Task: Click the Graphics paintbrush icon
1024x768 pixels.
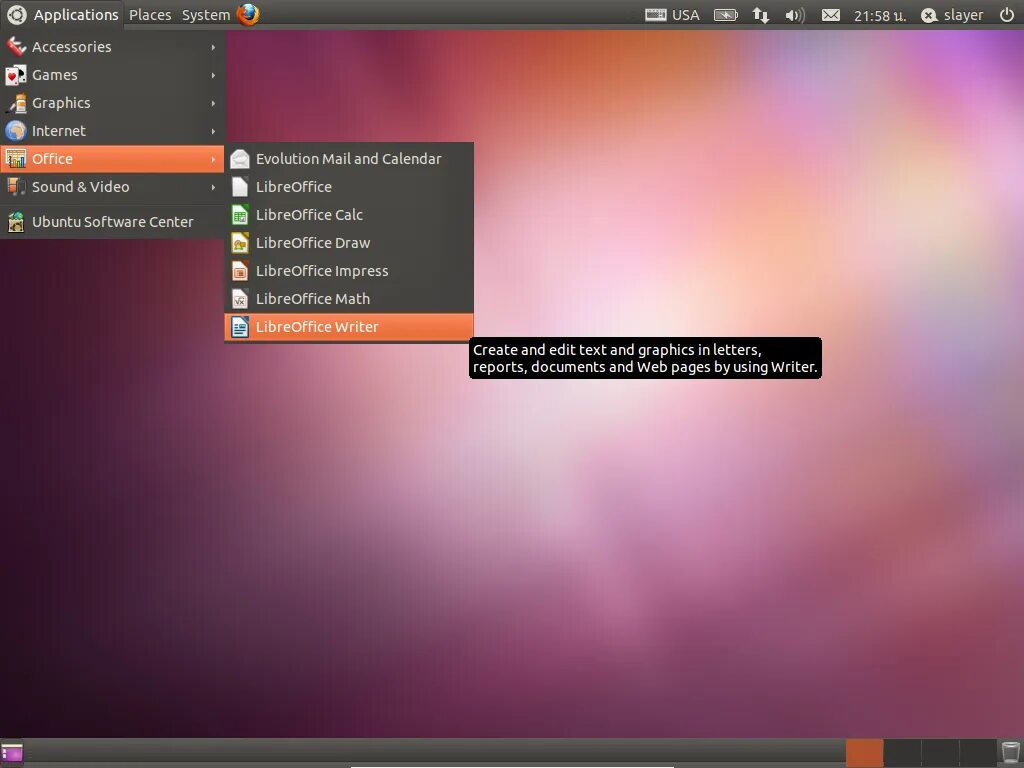Action: [x=16, y=103]
